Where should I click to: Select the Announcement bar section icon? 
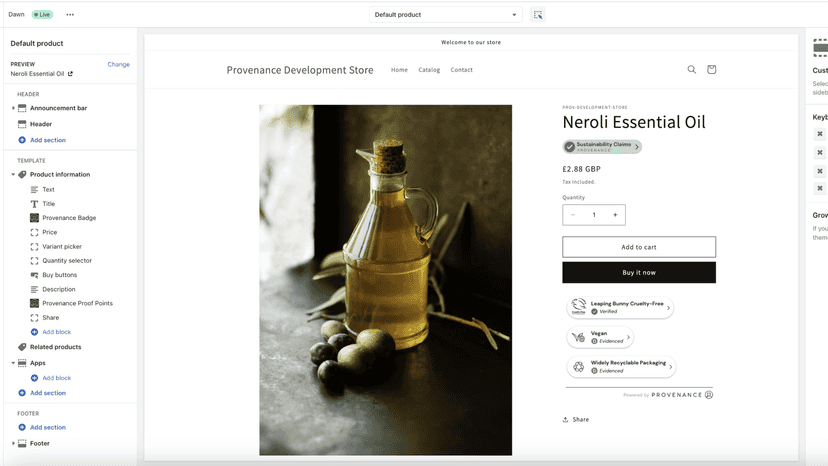click(x=22, y=108)
